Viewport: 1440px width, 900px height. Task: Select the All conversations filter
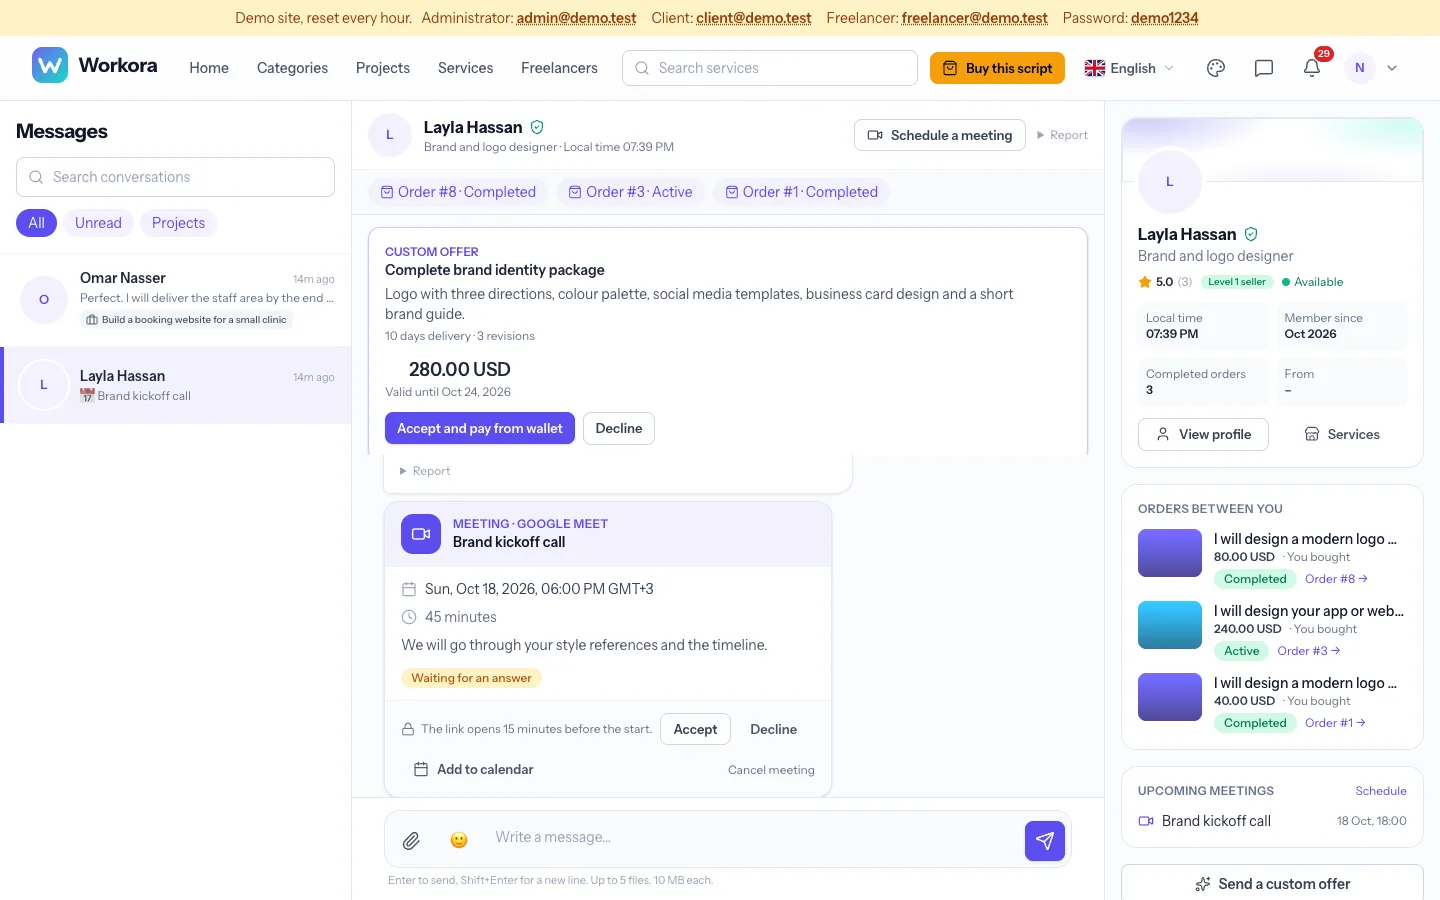(36, 223)
